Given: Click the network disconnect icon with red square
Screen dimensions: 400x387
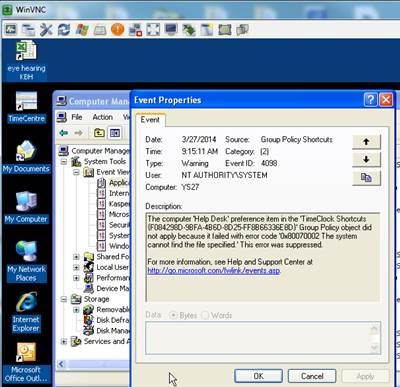Looking at the screenshot, I should pyautogui.click(x=135, y=30).
